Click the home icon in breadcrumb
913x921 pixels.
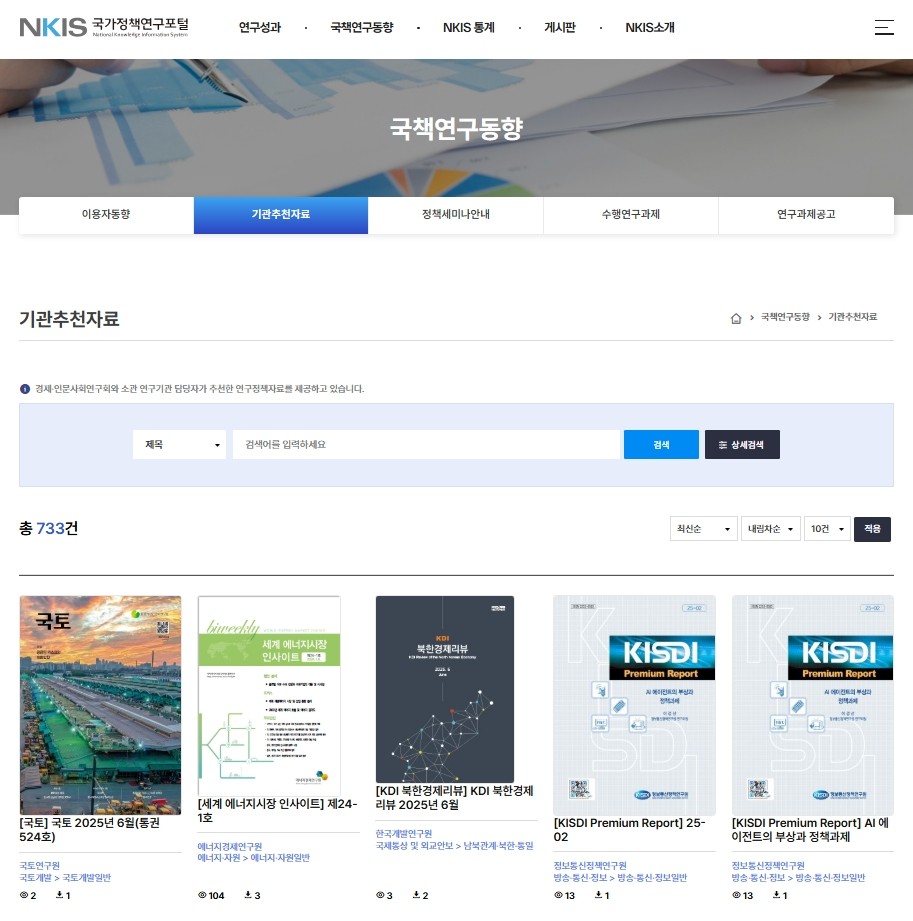(736, 318)
